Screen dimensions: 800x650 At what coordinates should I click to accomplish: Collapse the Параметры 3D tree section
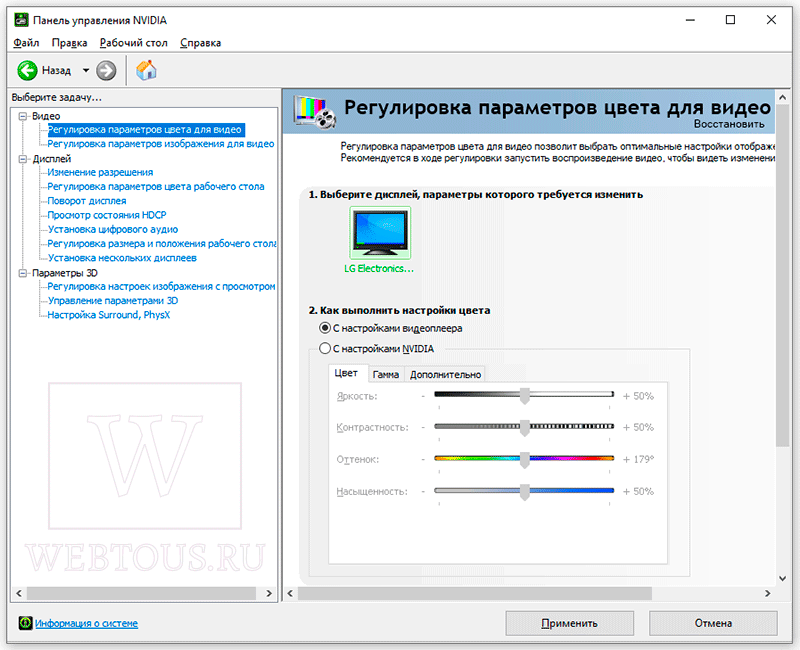click(23, 273)
